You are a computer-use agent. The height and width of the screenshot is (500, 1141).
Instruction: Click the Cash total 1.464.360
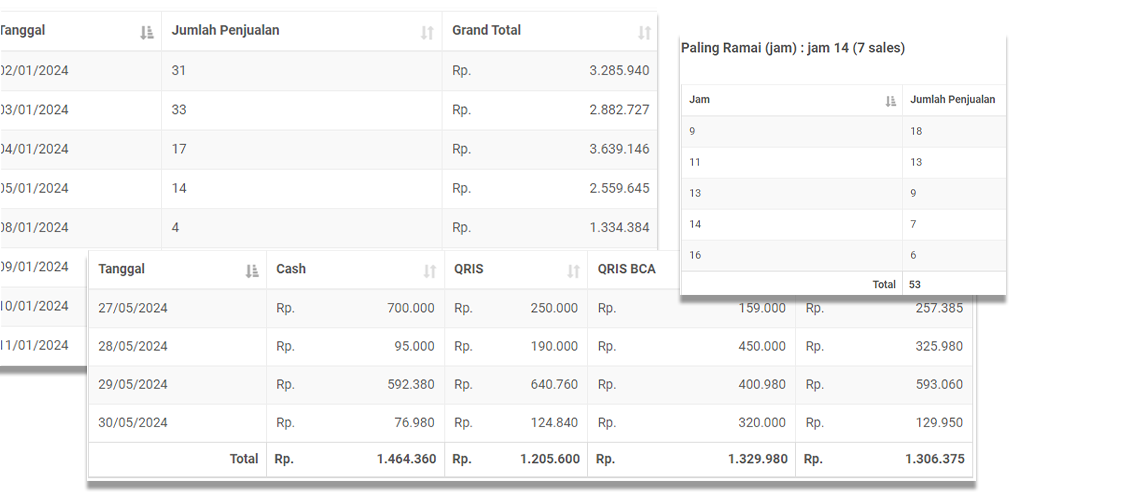click(405, 459)
